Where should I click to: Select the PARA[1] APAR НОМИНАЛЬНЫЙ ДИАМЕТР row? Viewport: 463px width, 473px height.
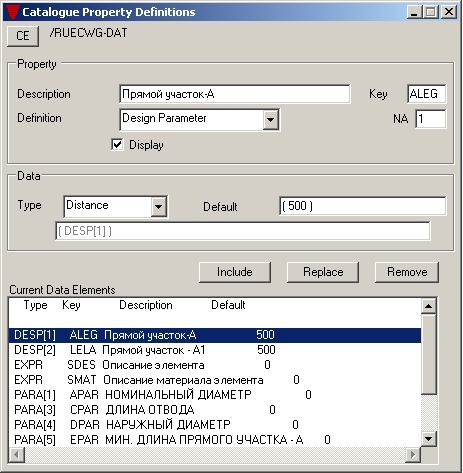tap(215, 395)
